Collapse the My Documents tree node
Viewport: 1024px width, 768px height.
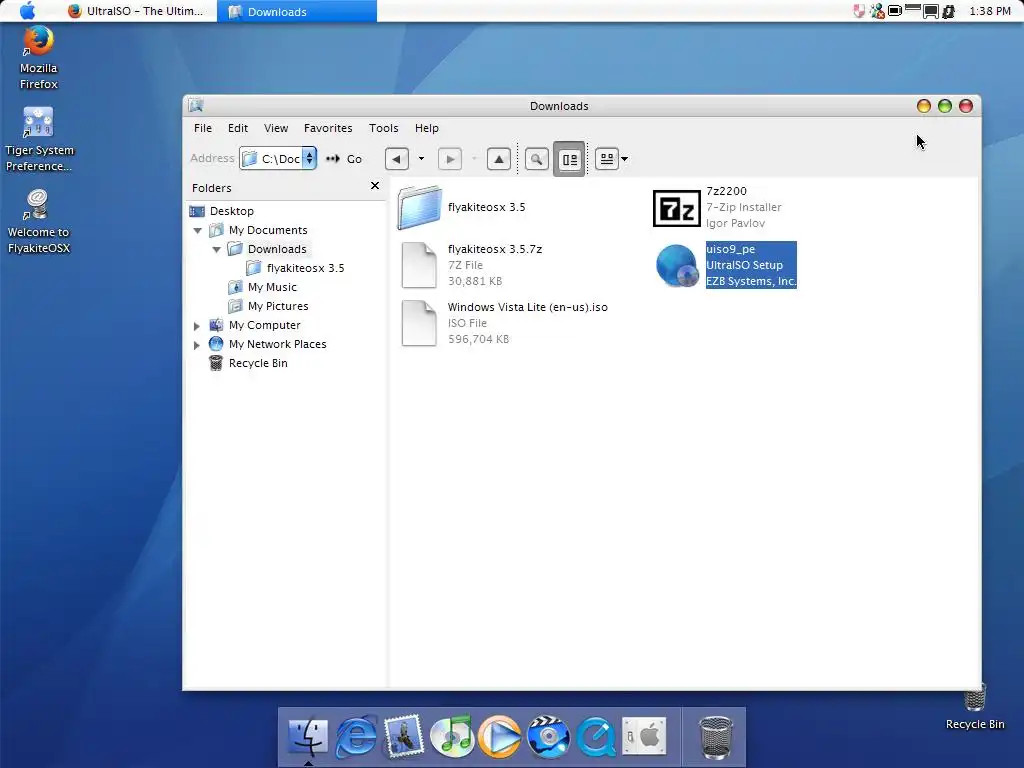(197, 231)
